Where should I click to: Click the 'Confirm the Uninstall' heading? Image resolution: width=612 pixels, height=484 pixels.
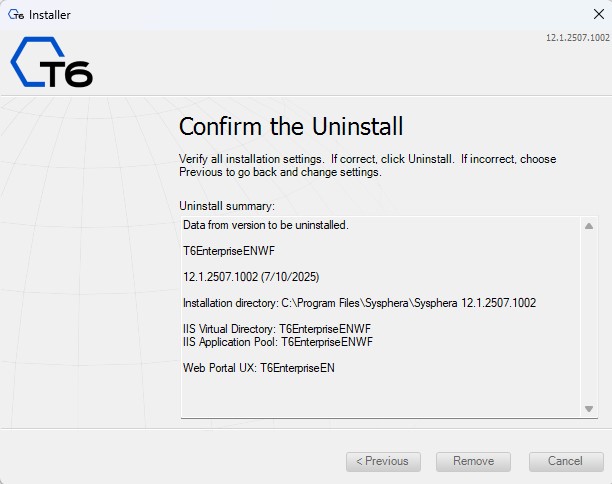[291, 126]
